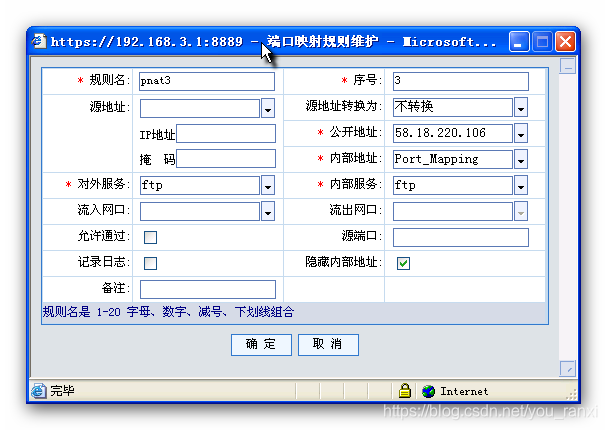Expand the 内部地址 Port_Mapping dropdown

521,159
